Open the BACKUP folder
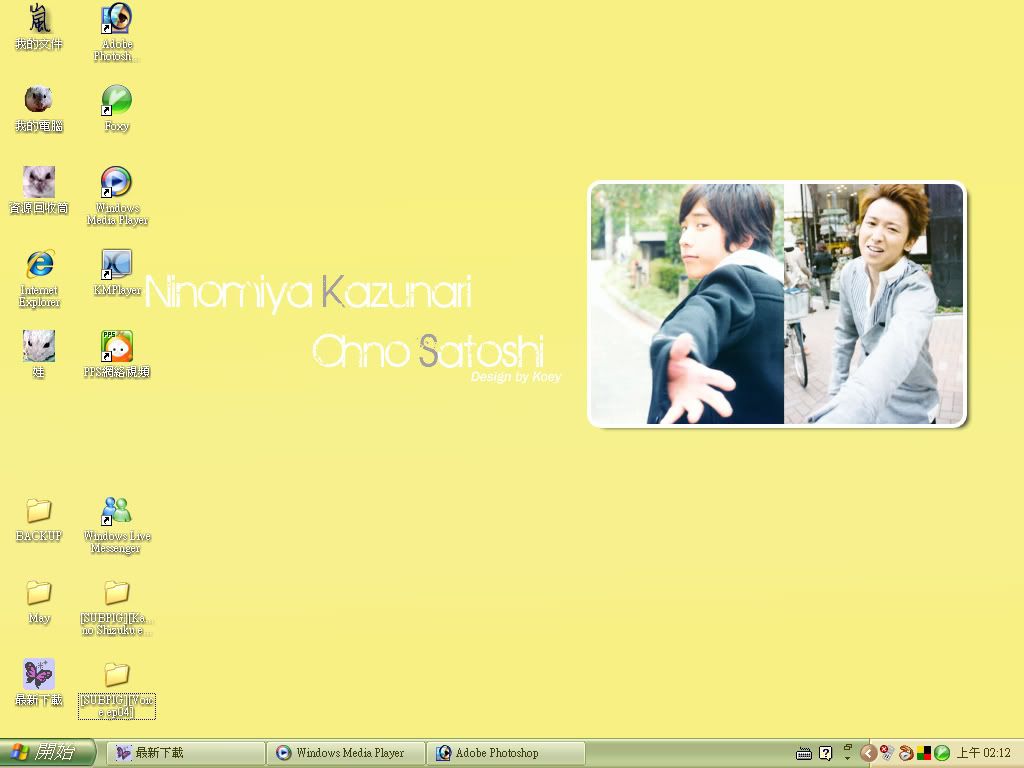1024x768 pixels. pos(39,511)
